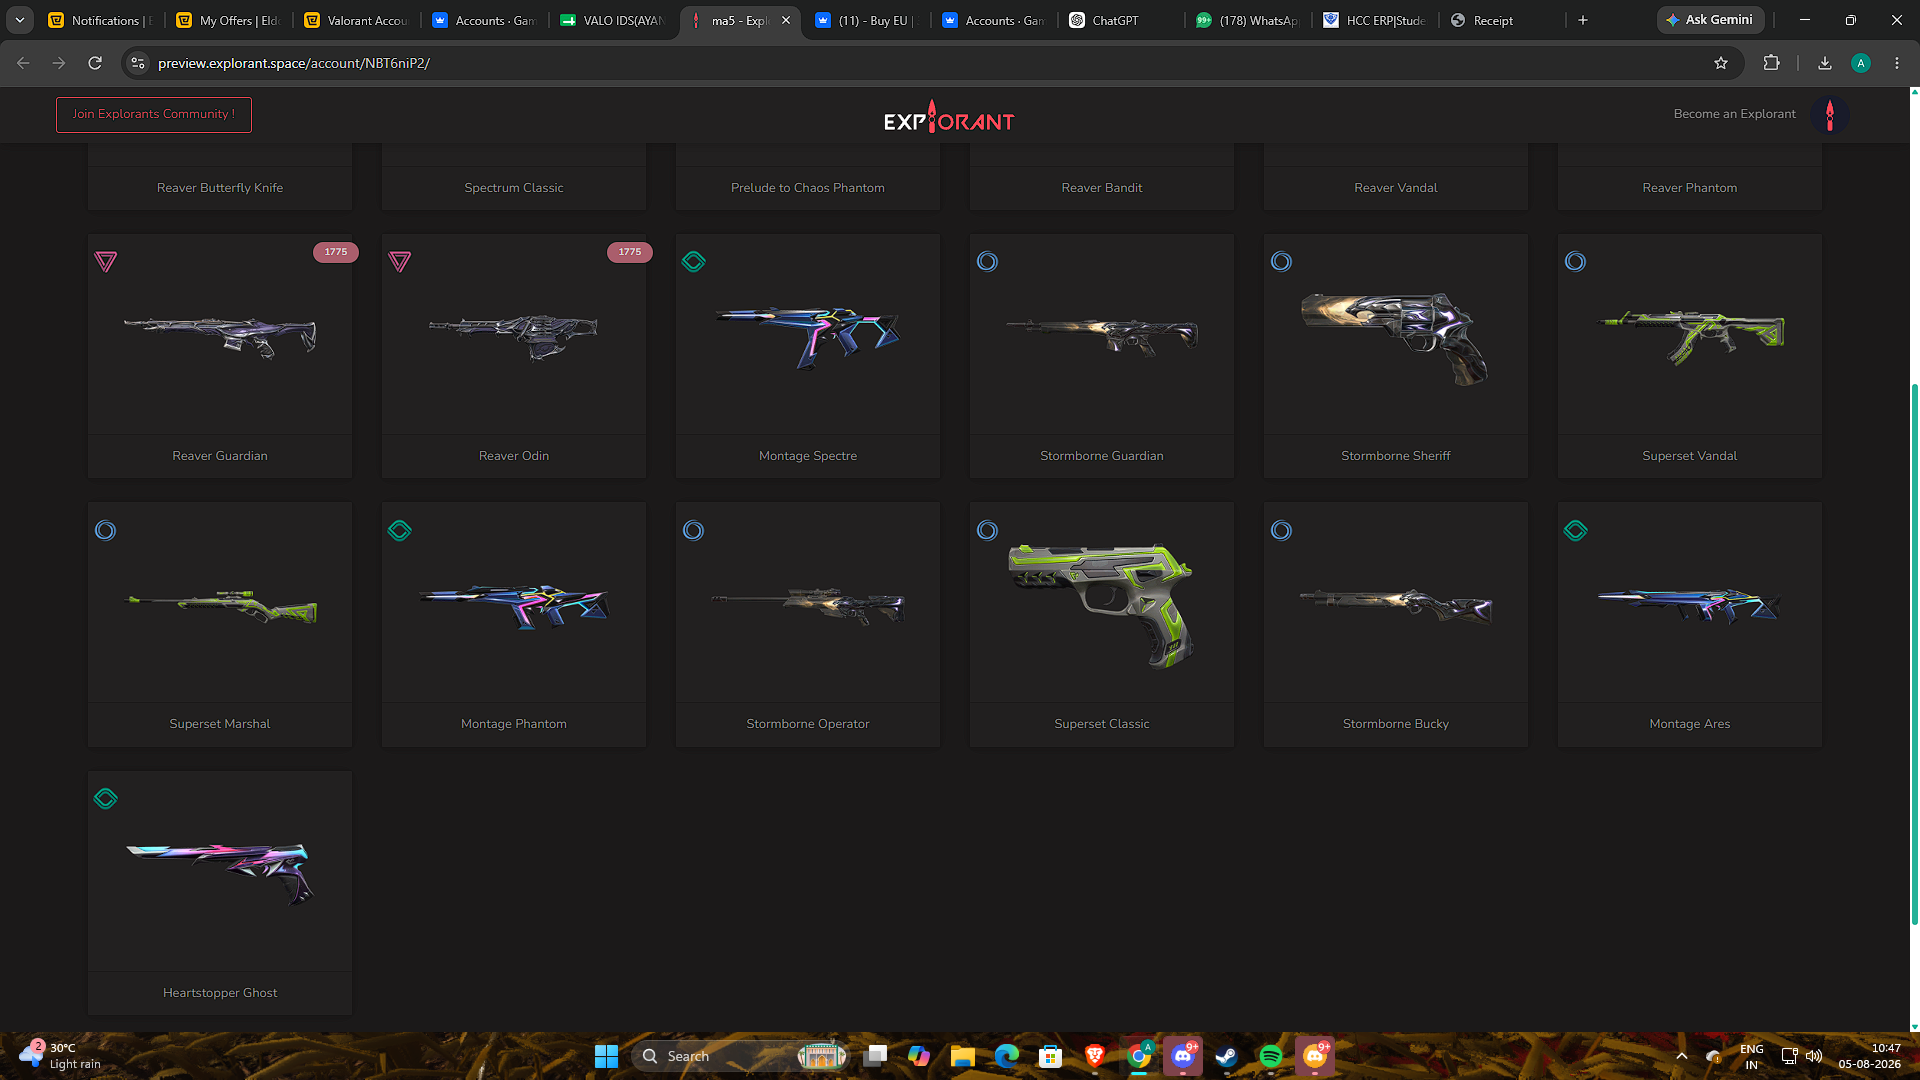Viewport: 1920px width, 1080px height.
Task: Open the weather widget showing Light rain
Action: pos(62,1056)
